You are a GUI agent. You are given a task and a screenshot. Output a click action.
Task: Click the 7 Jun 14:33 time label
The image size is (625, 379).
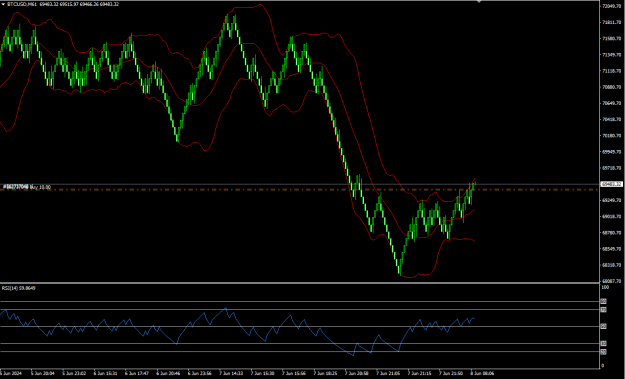click(x=231, y=374)
